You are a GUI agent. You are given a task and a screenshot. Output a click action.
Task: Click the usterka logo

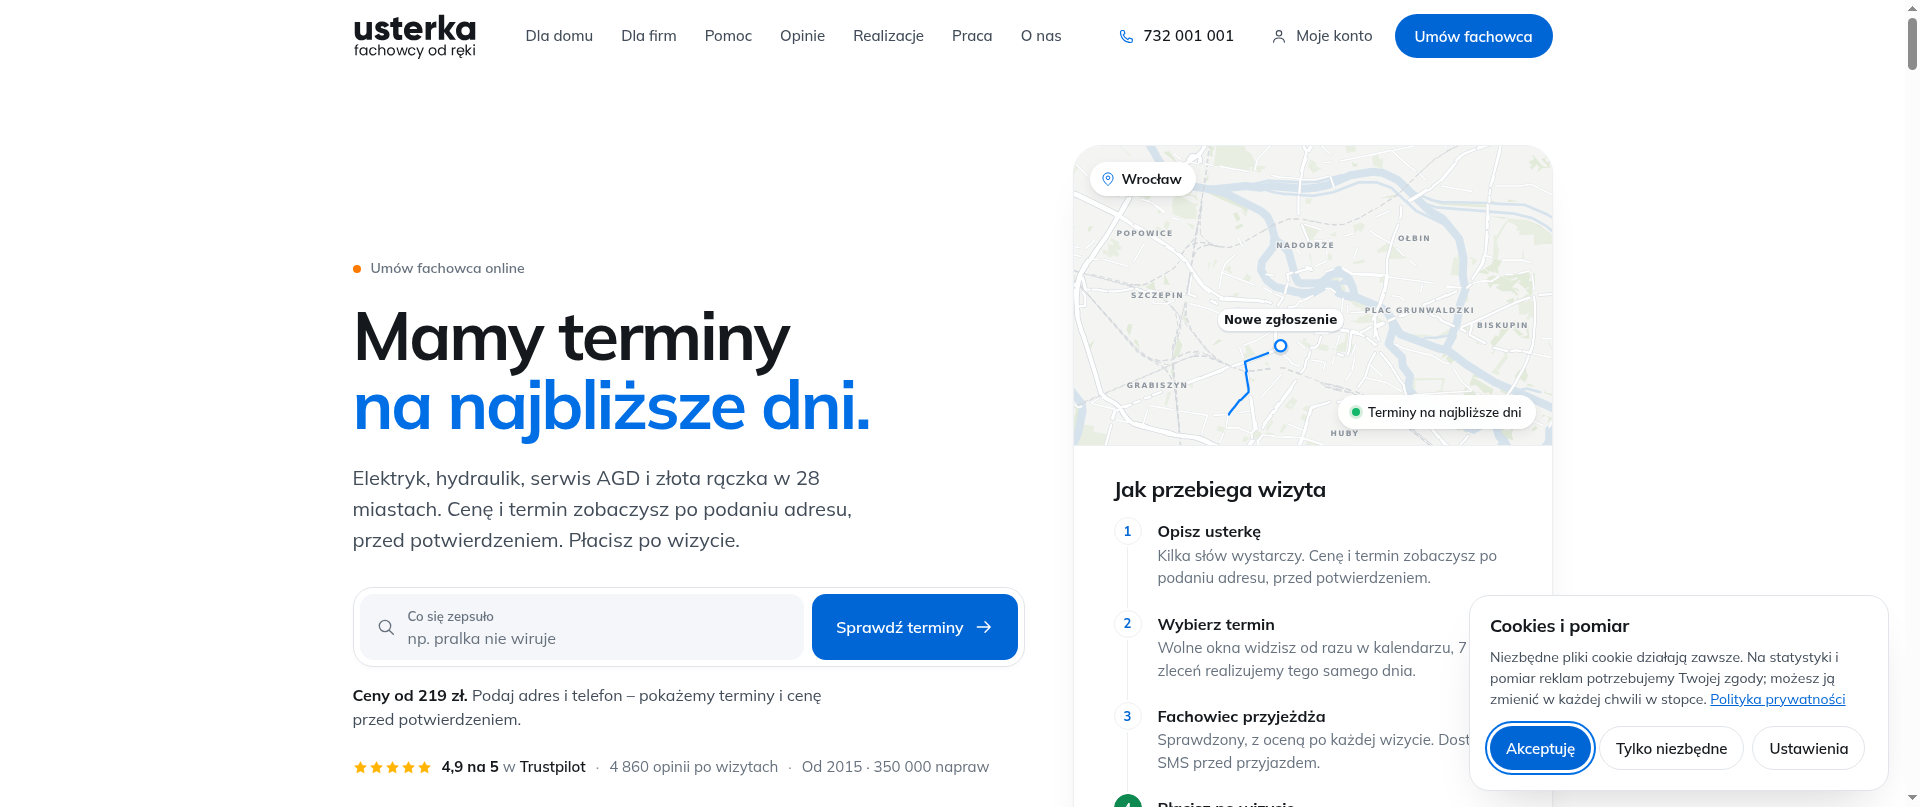(x=414, y=36)
